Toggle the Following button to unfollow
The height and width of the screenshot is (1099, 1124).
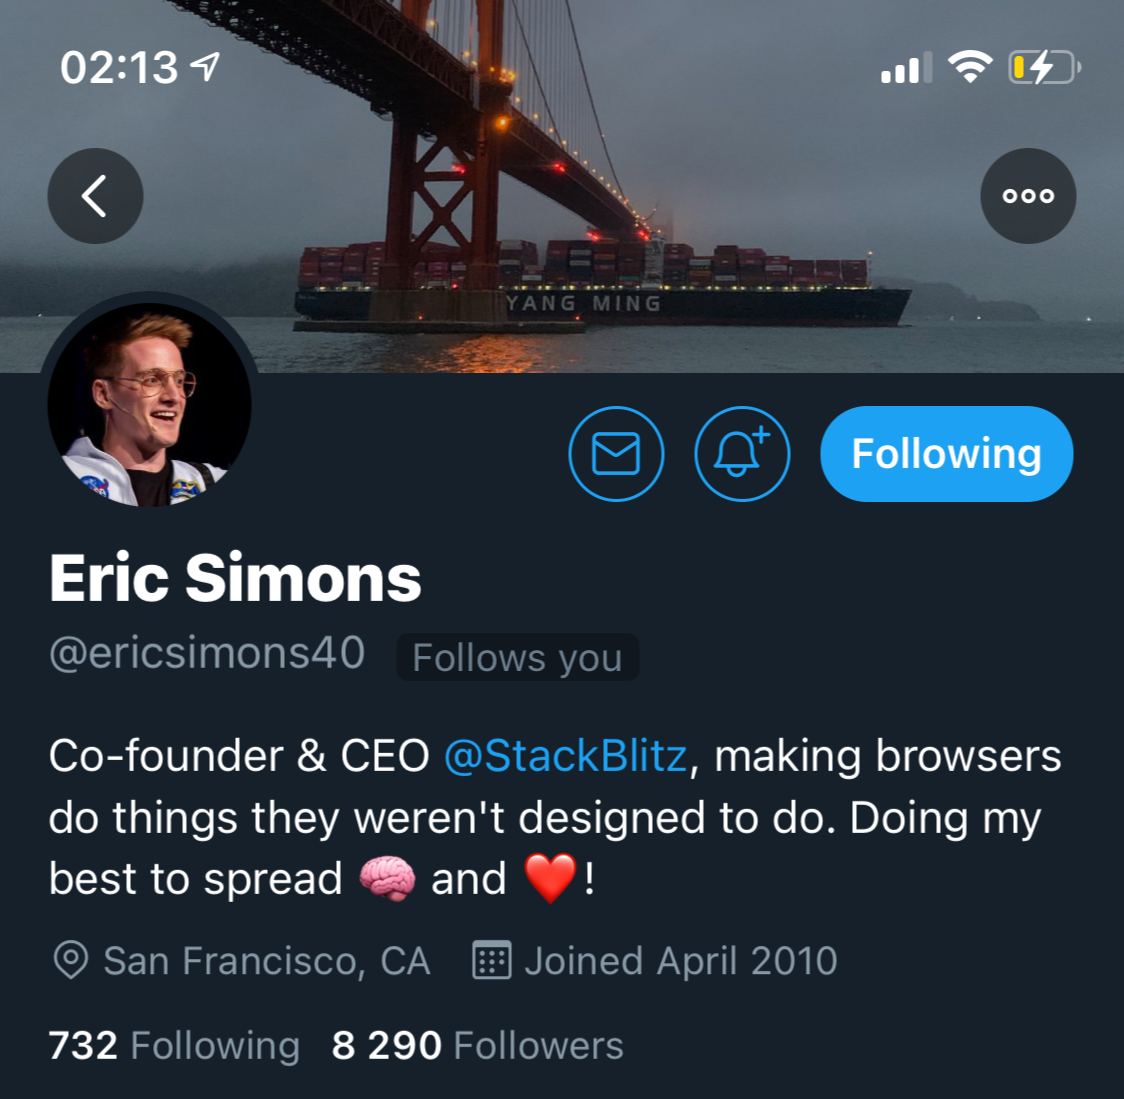pyautogui.click(x=946, y=454)
